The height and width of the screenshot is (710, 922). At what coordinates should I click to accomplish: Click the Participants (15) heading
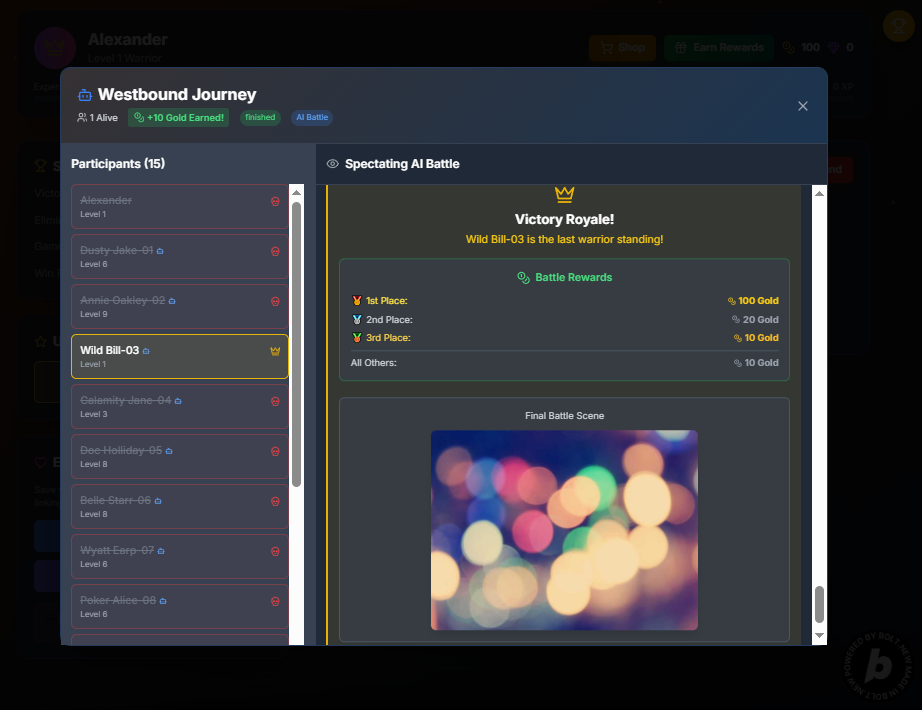[x=118, y=164]
